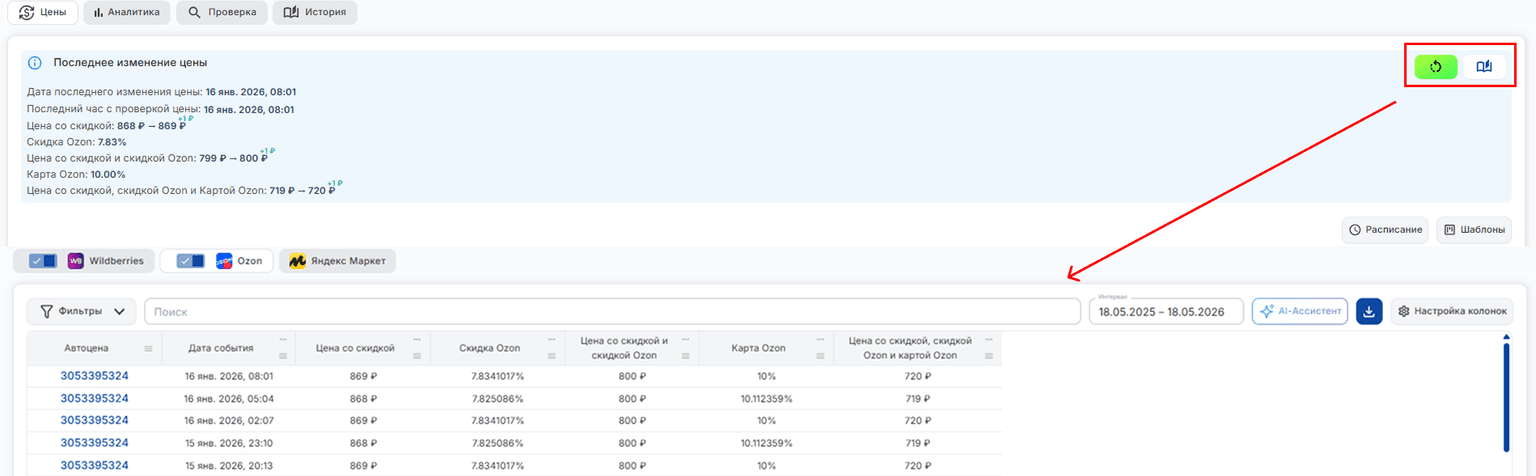Click the info icon beside Последнее изменение цены
This screenshot has width=1536, height=476.
(35, 63)
